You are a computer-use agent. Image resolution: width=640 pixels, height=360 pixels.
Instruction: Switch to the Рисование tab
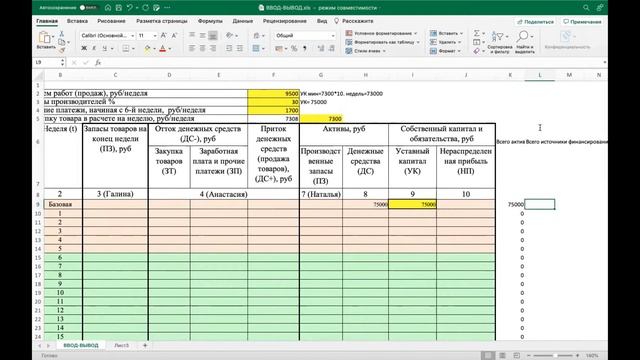pyautogui.click(x=111, y=21)
